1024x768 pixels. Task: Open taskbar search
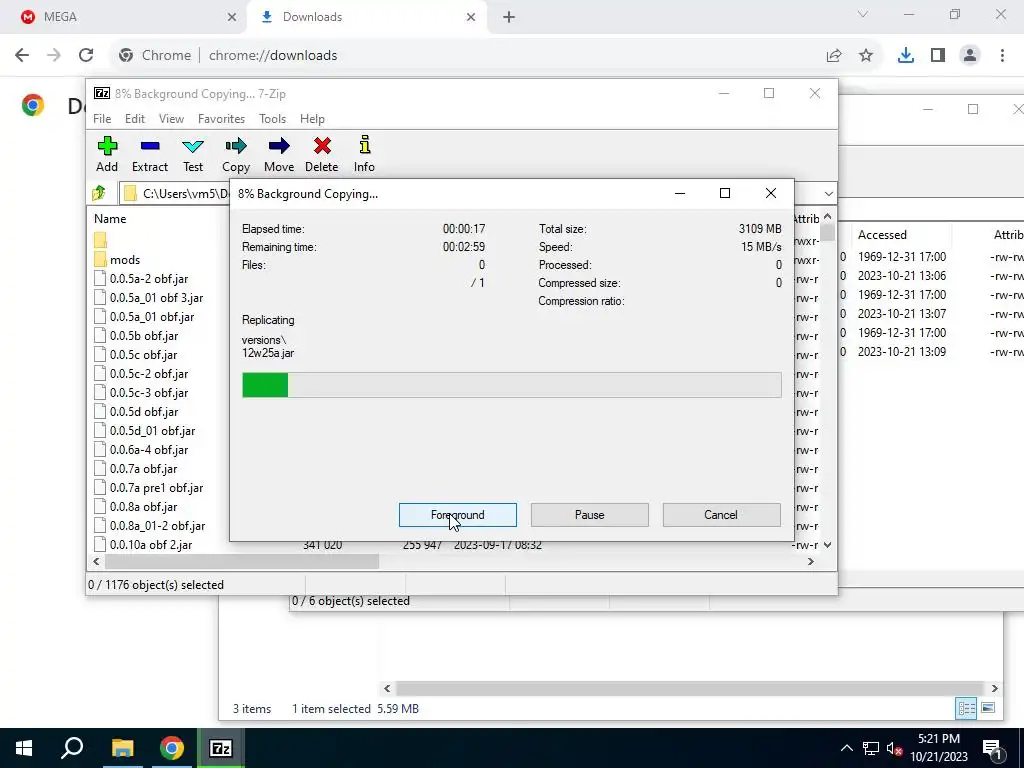coord(72,748)
